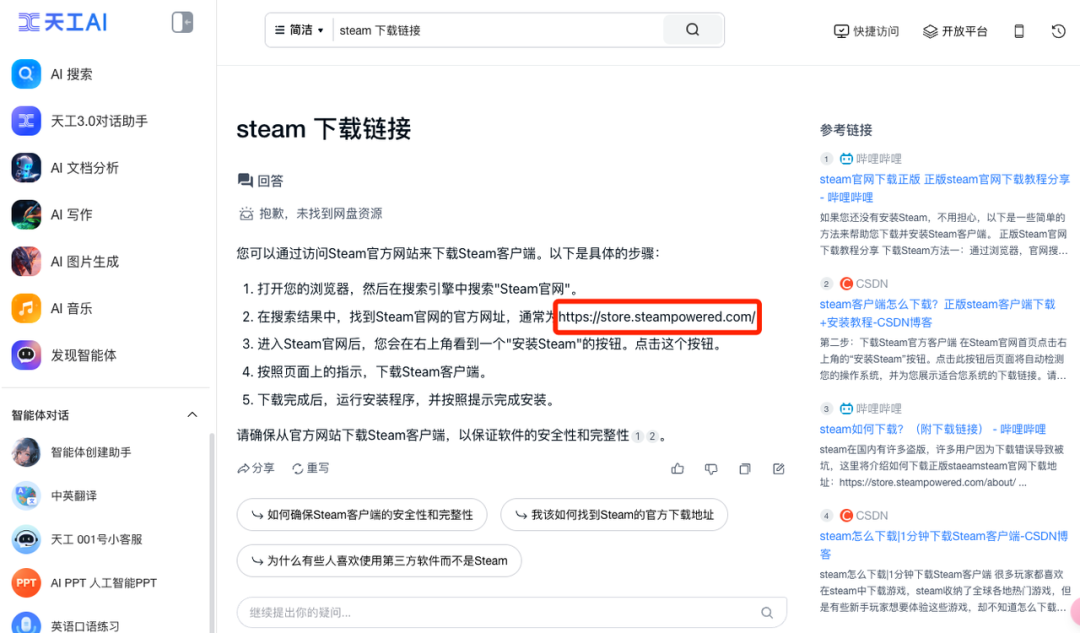This screenshot has height=633, width=1080.
Task: Click the 抱歉，未找到网盘资源 notice
Action: coord(311,214)
